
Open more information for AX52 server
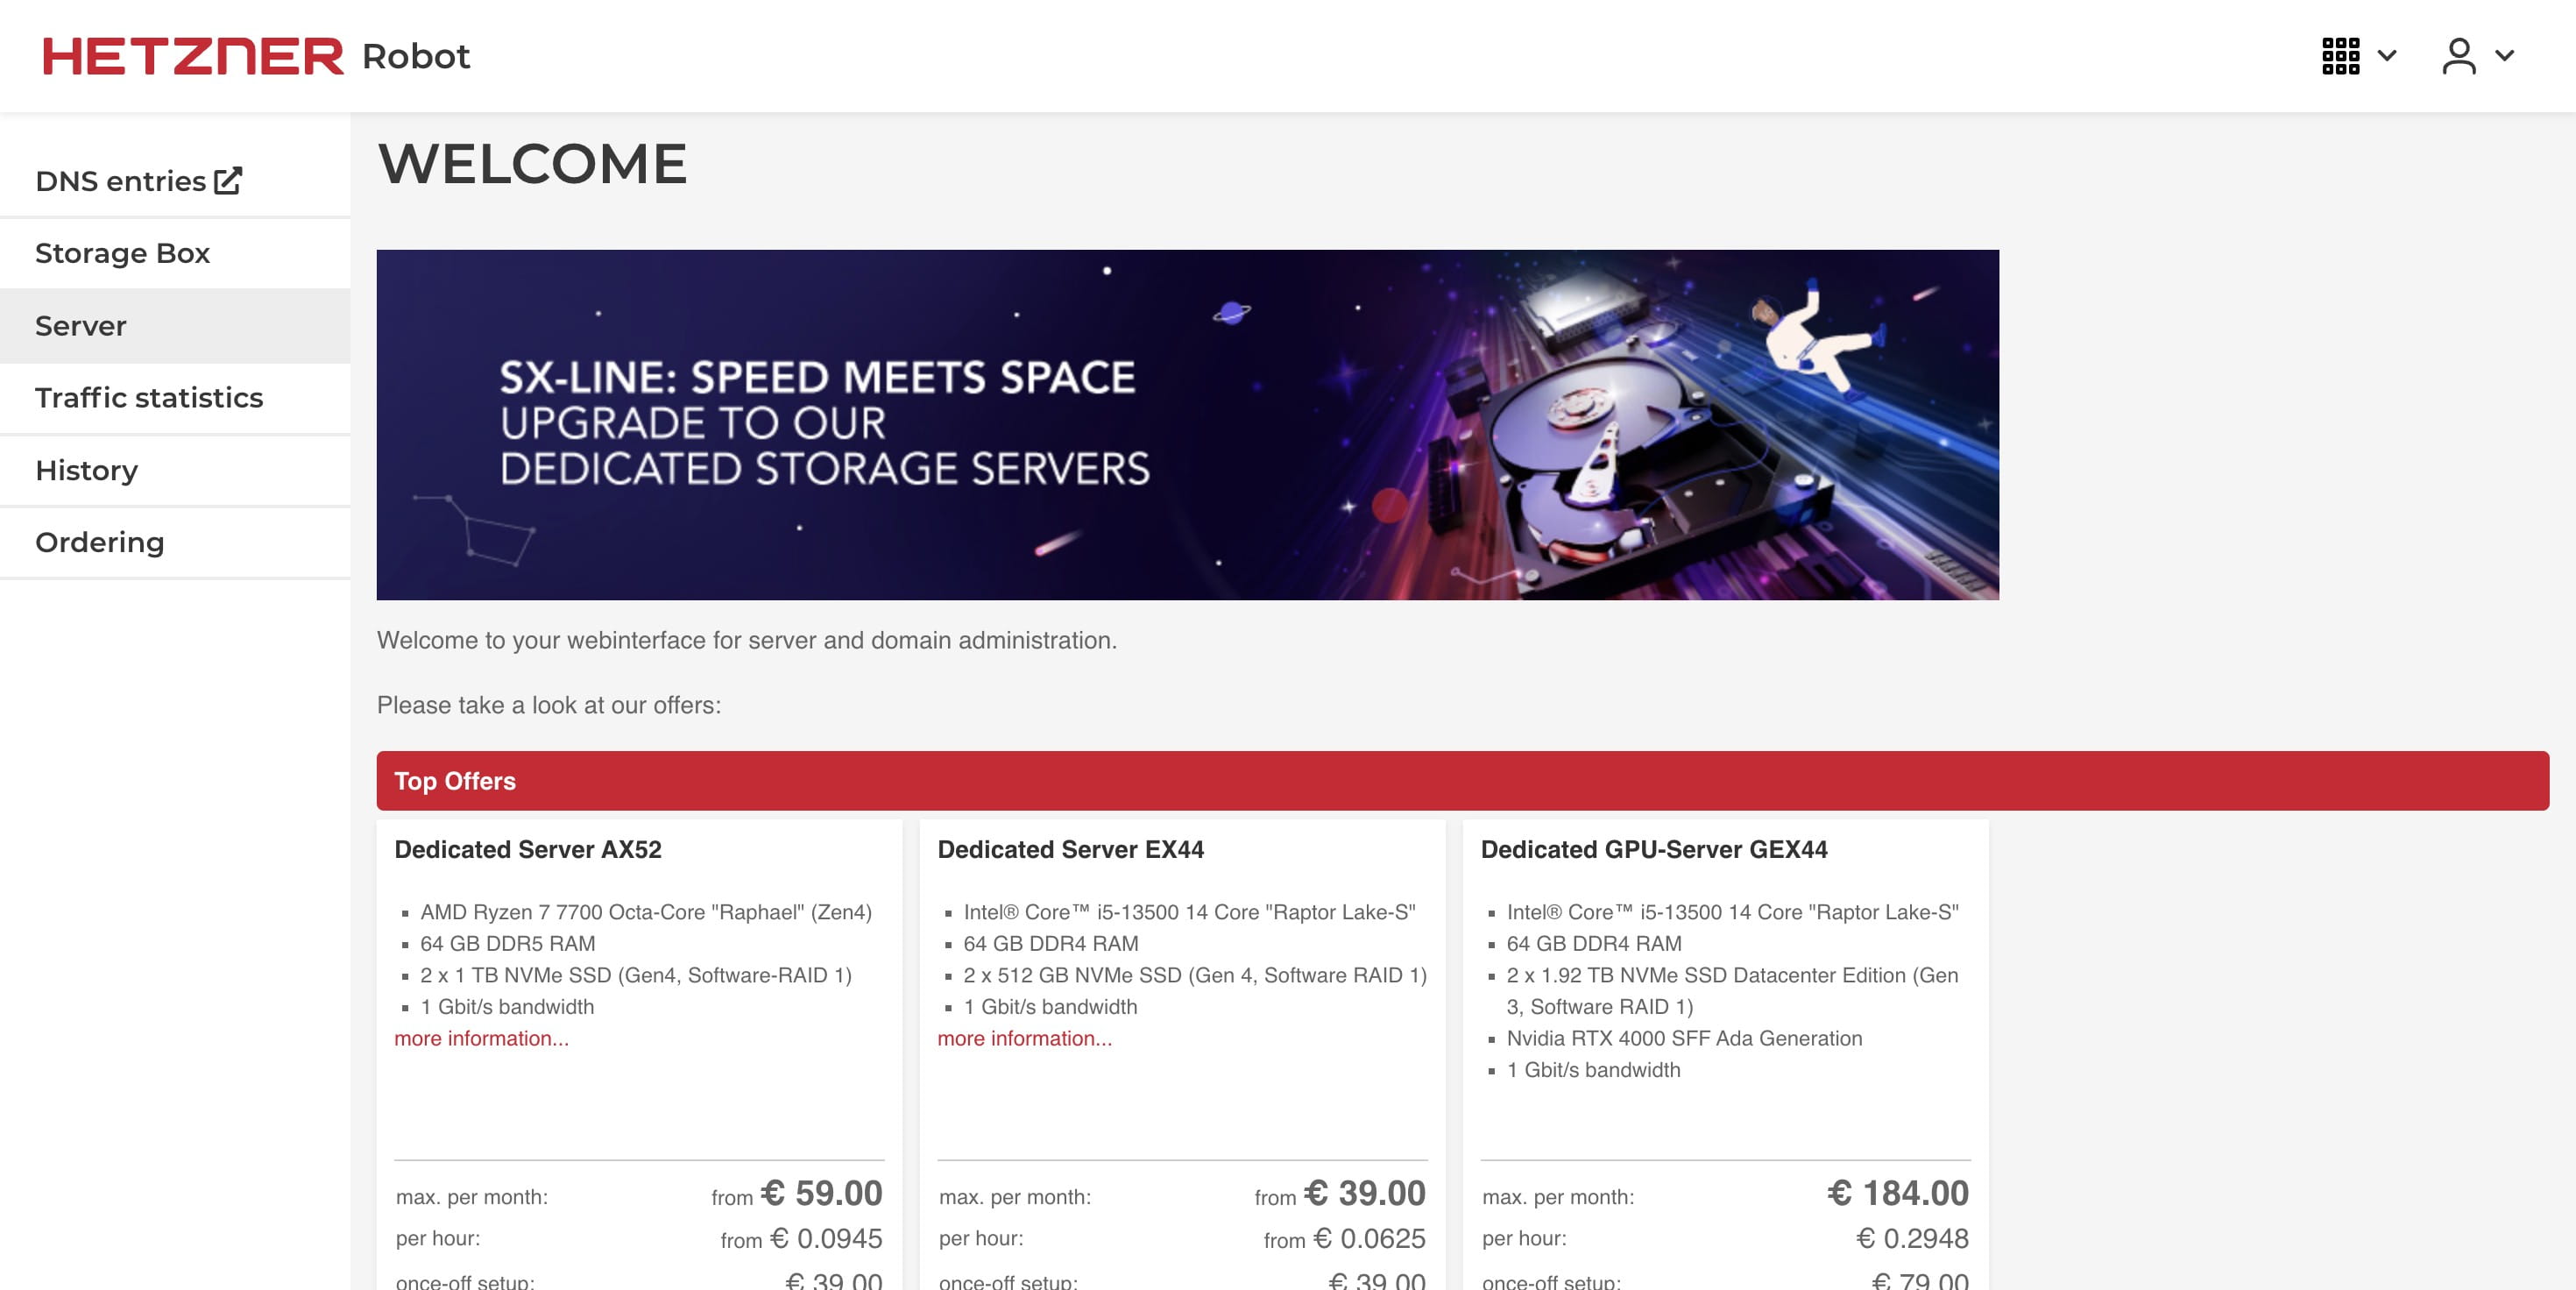point(481,1038)
